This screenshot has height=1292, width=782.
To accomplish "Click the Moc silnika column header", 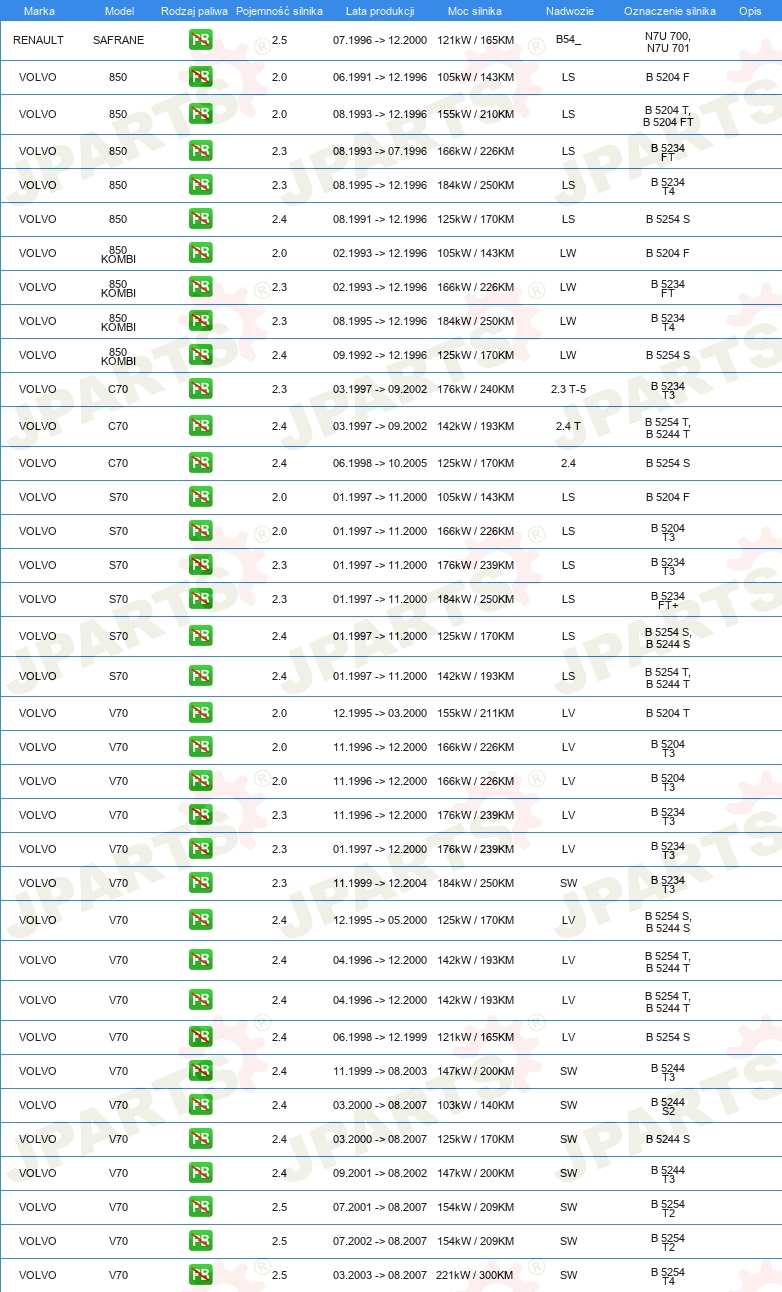I will pos(475,10).
